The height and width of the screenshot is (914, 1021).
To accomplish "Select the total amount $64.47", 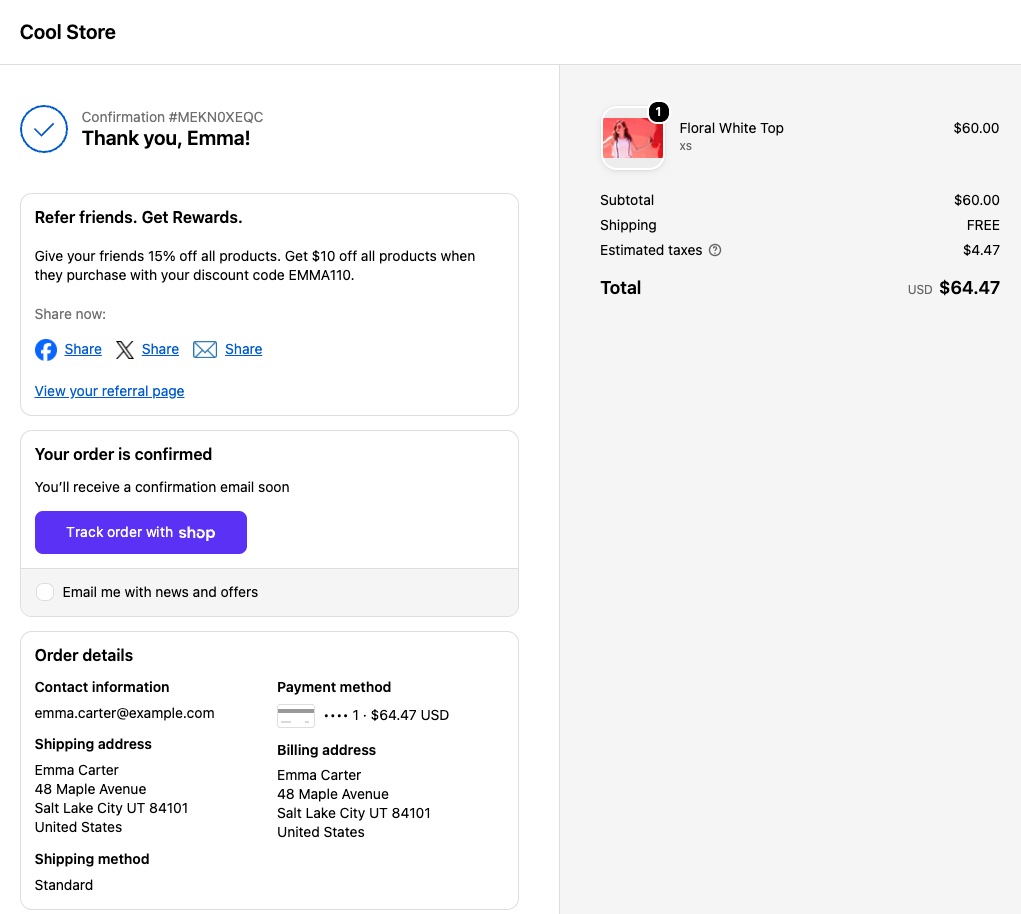I will coord(969,288).
